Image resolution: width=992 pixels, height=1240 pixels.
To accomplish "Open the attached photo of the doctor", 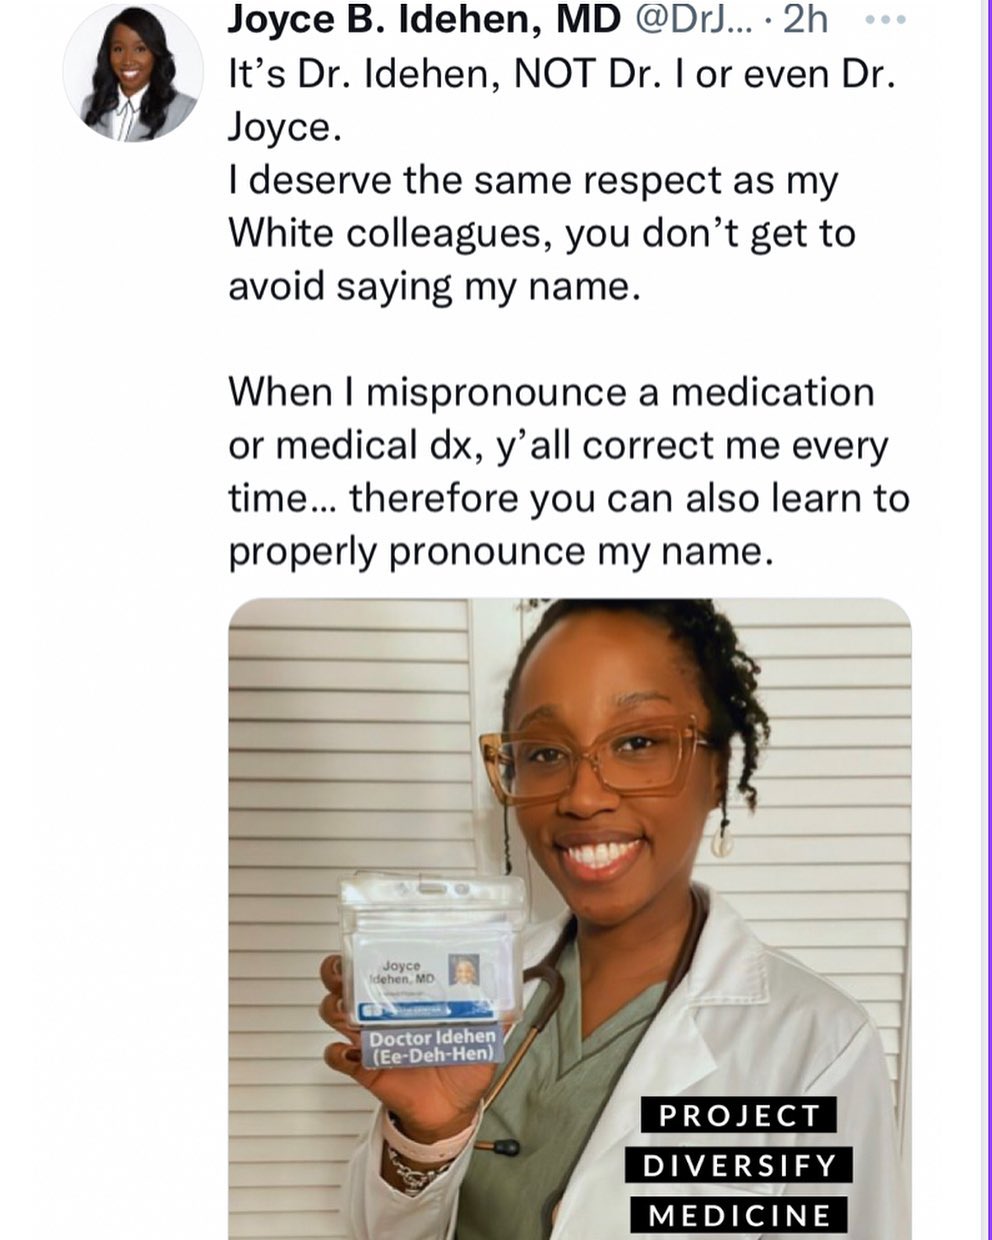I will 570,918.
